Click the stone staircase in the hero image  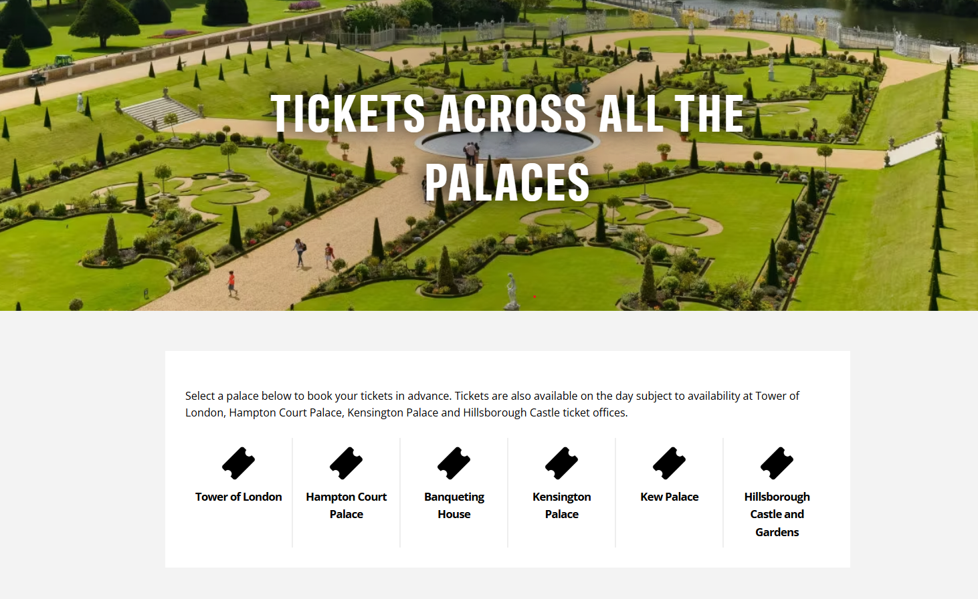pyautogui.click(x=162, y=112)
